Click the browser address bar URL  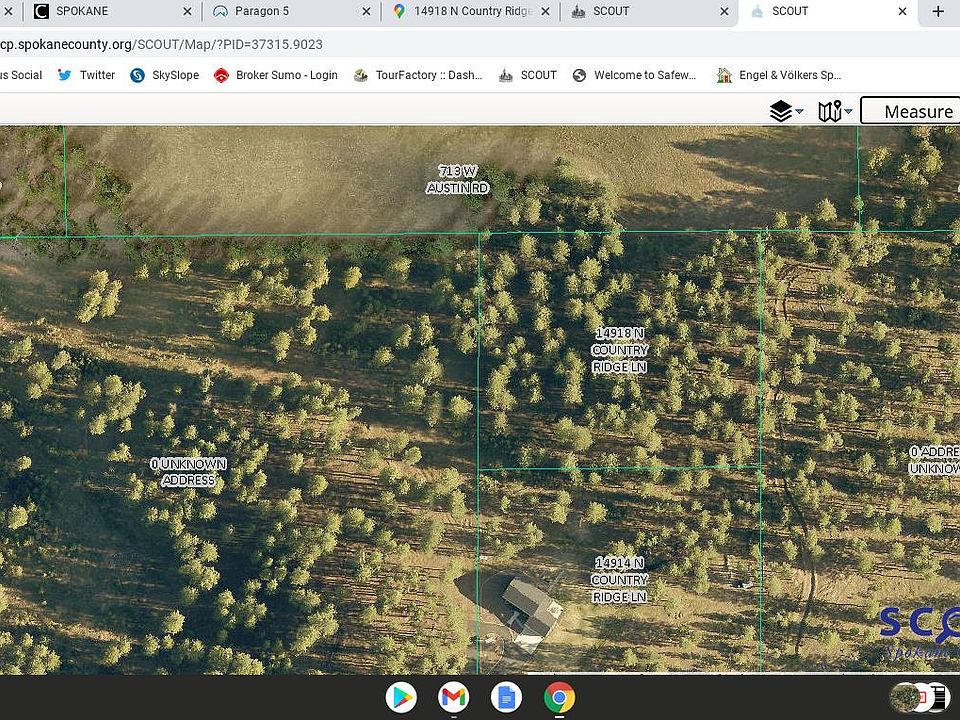(160, 44)
